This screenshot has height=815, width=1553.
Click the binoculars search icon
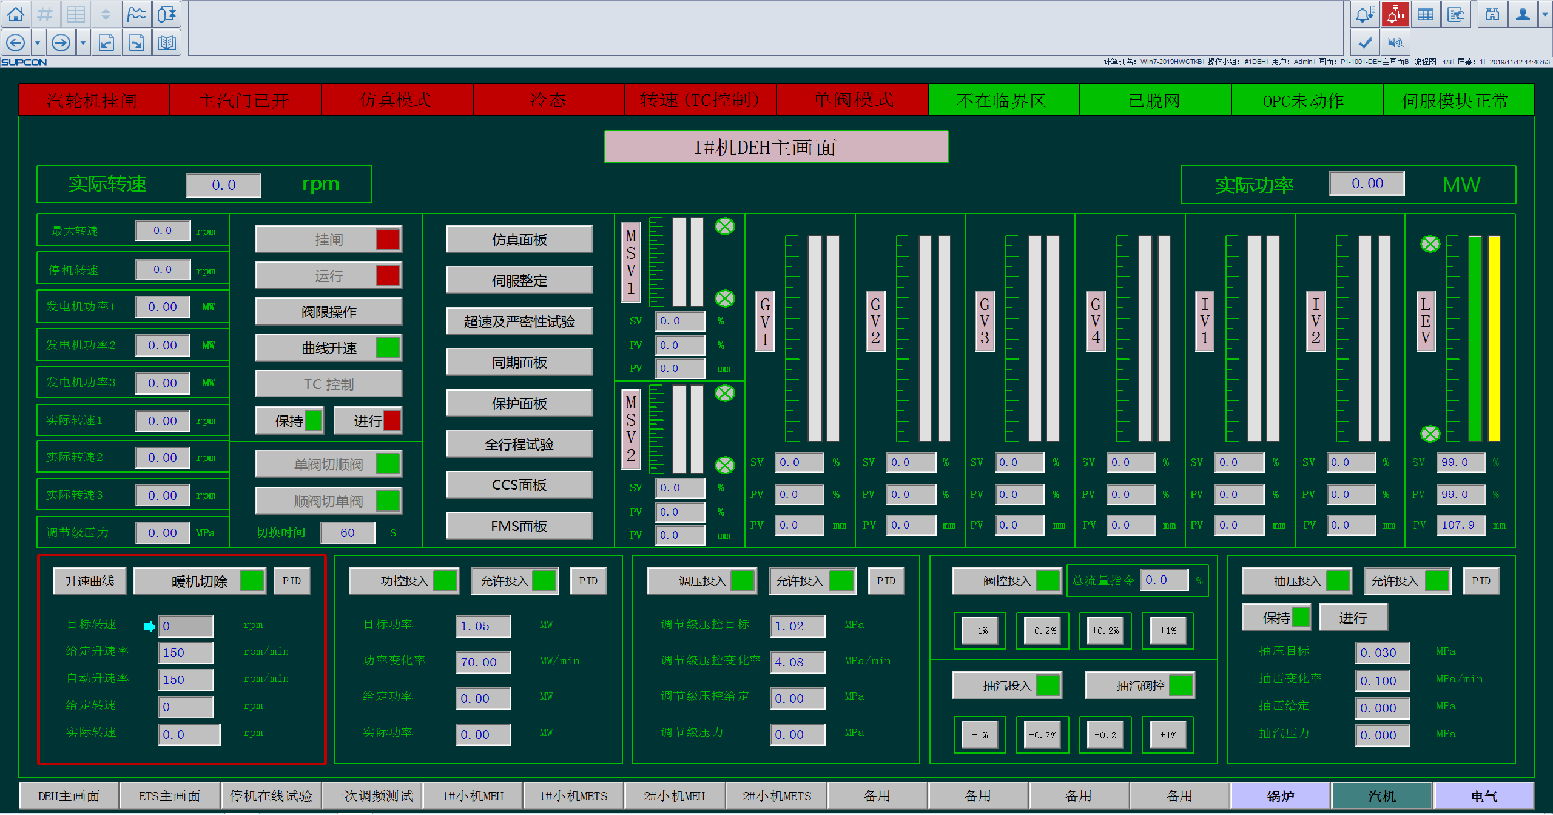1492,14
